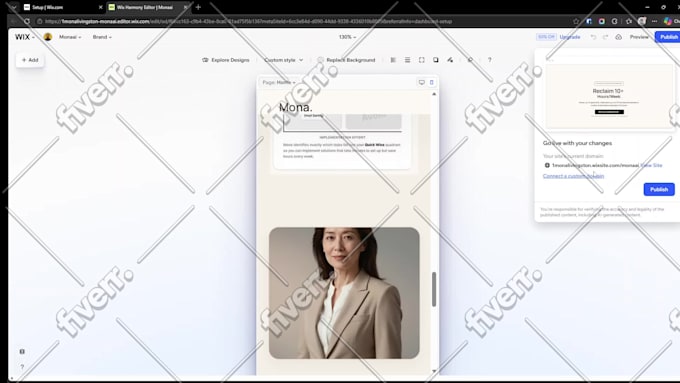
Task: Click the layout rows icon
Action: coord(407,60)
